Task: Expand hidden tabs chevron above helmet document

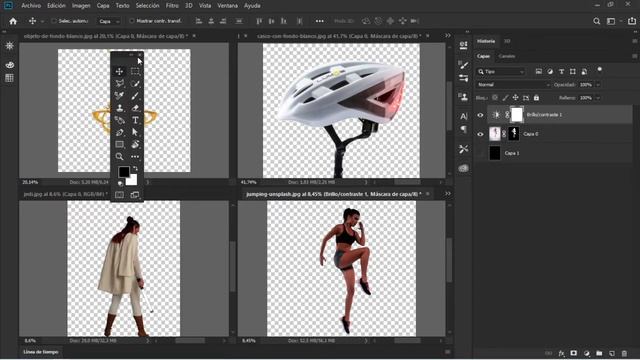Action: [x=448, y=36]
